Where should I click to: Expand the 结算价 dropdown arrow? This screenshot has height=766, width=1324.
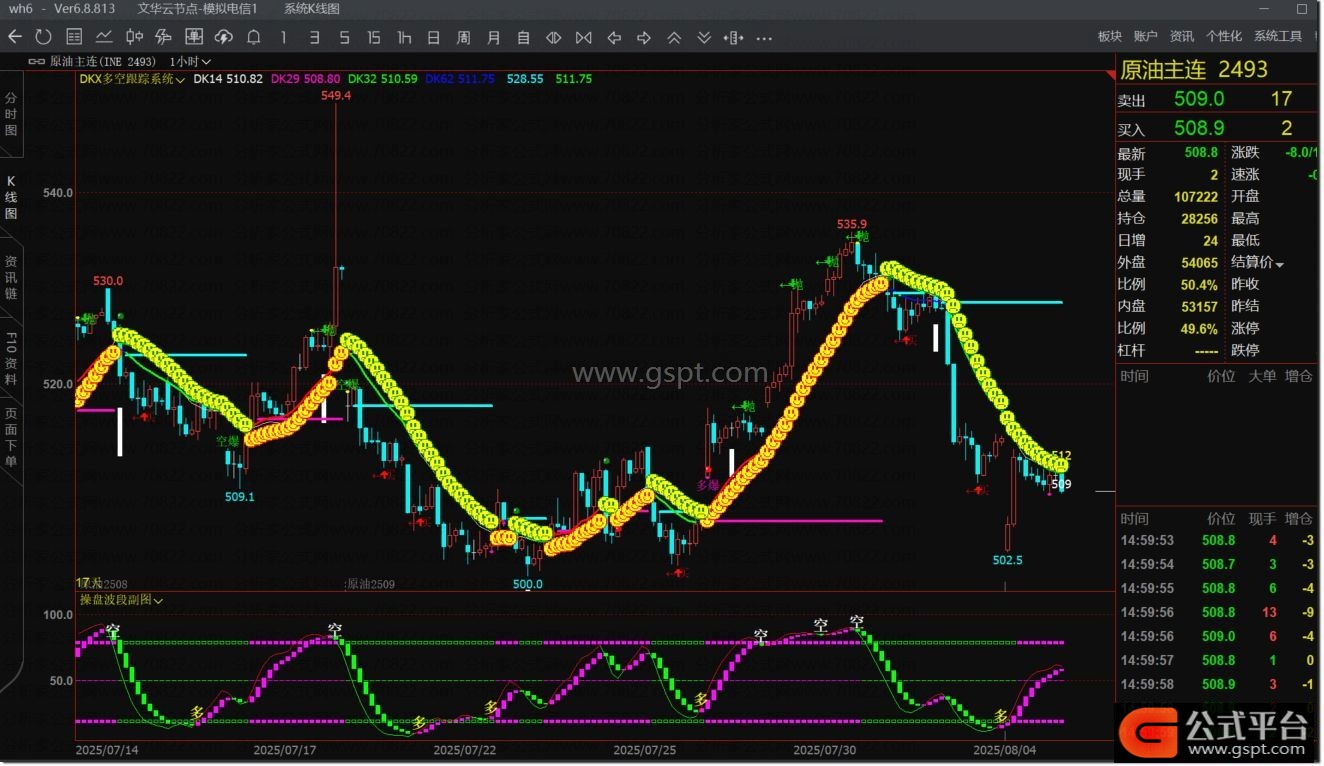1279,264
